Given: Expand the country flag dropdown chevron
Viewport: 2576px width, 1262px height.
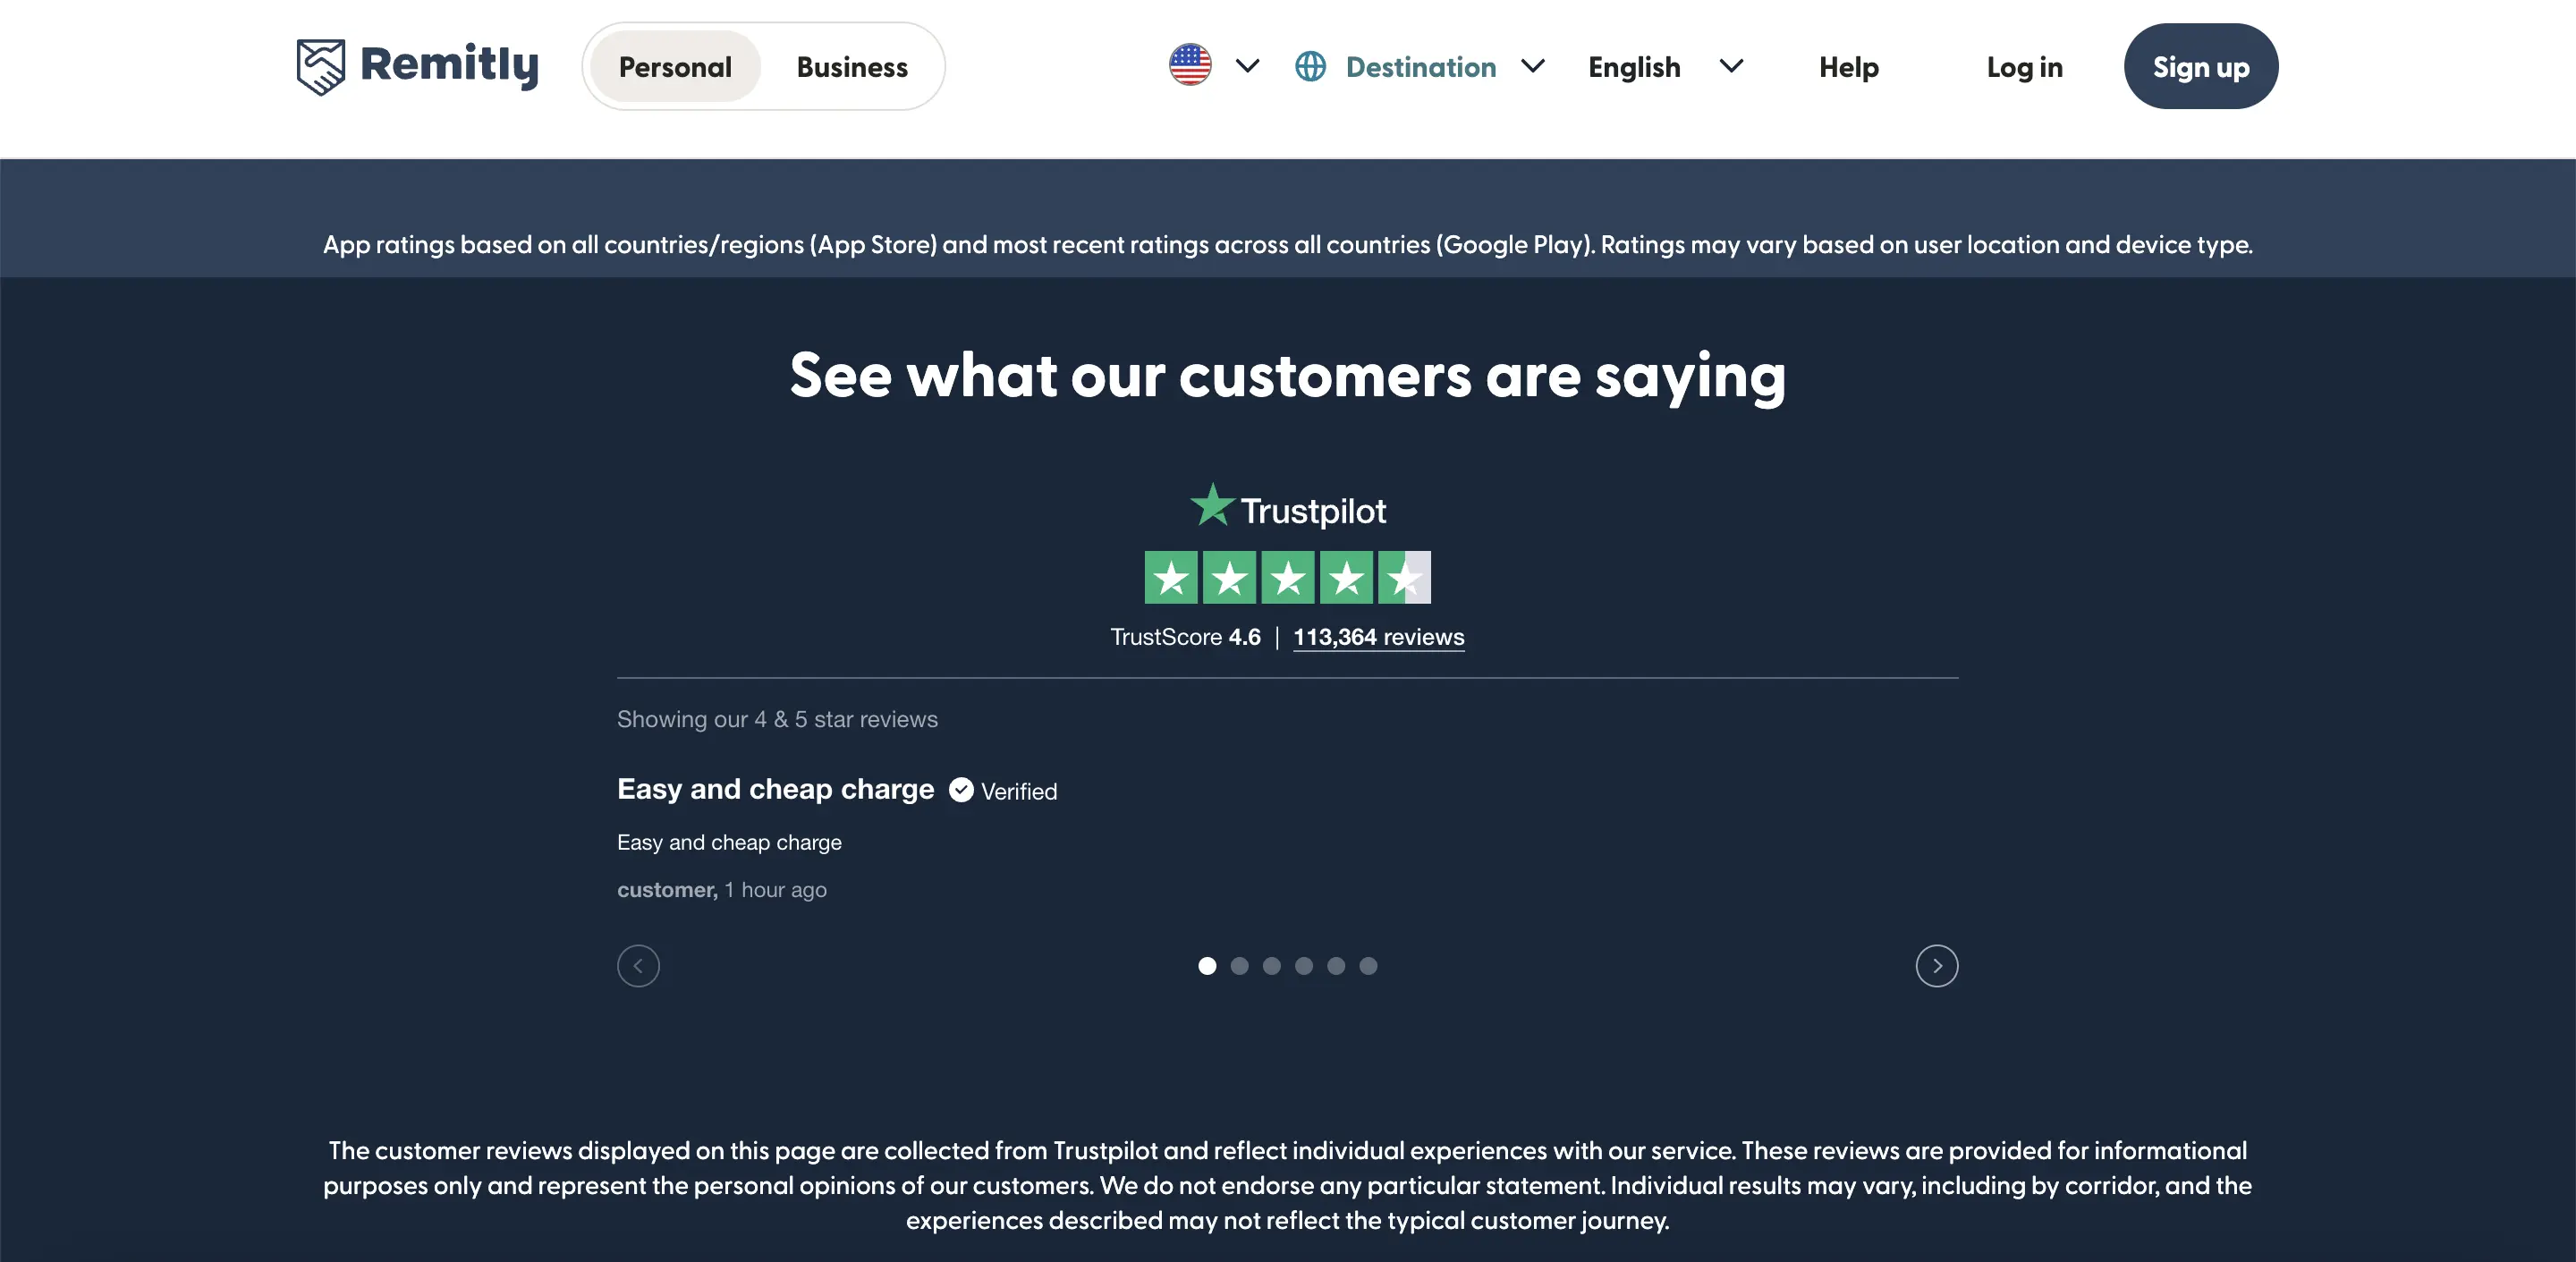Looking at the screenshot, I should (1247, 66).
